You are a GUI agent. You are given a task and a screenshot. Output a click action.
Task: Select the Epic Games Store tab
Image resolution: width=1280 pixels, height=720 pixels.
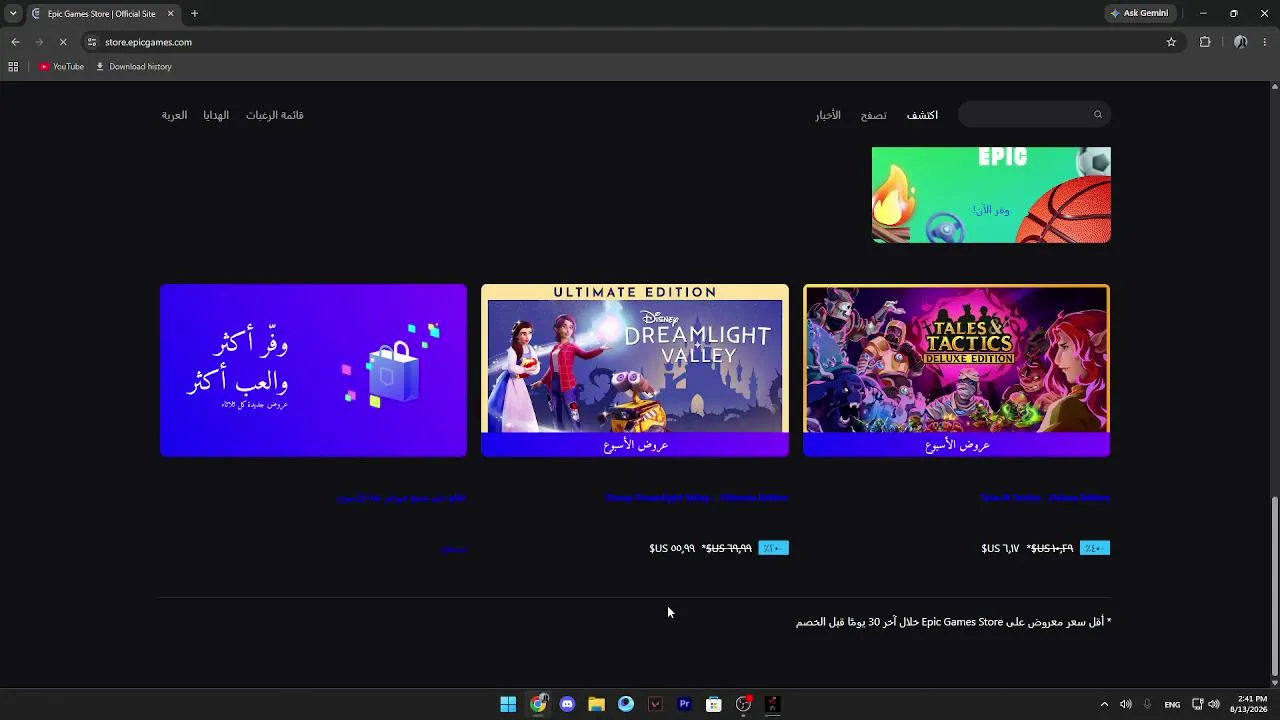(x=103, y=14)
